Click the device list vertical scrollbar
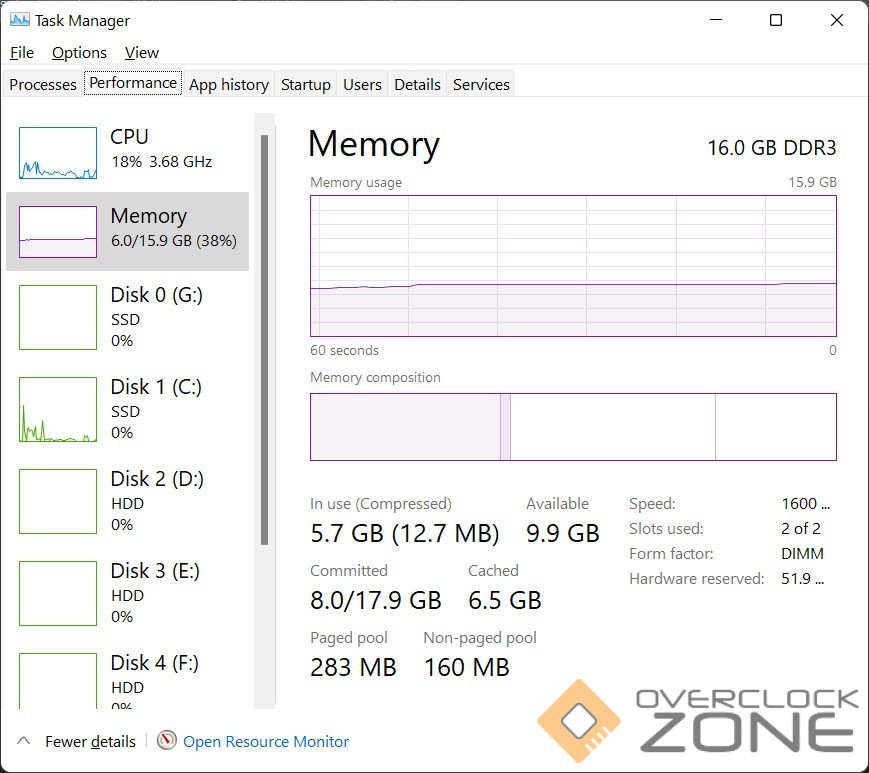The image size is (869, 773). click(265, 340)
